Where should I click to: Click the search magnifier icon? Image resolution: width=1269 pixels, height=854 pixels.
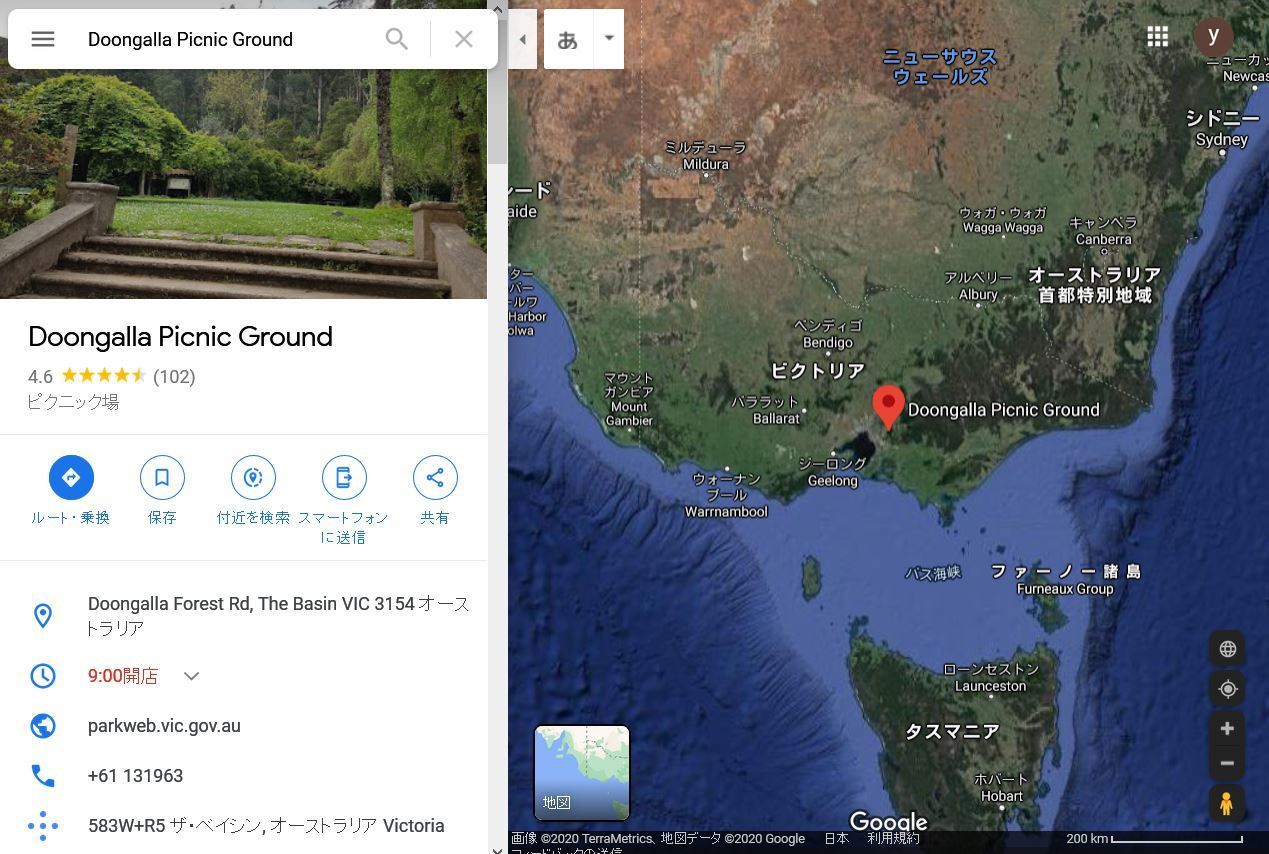click(397, 39)
